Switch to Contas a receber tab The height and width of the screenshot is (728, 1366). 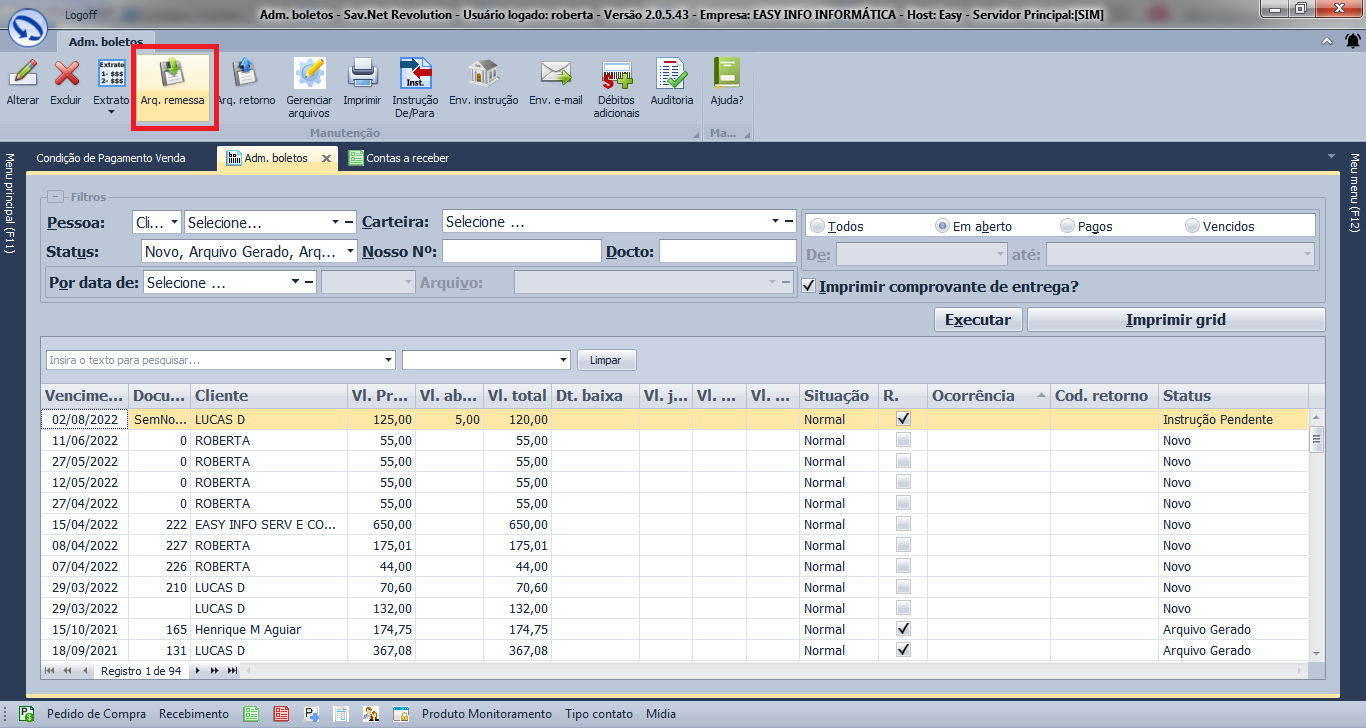coord(407,158)
